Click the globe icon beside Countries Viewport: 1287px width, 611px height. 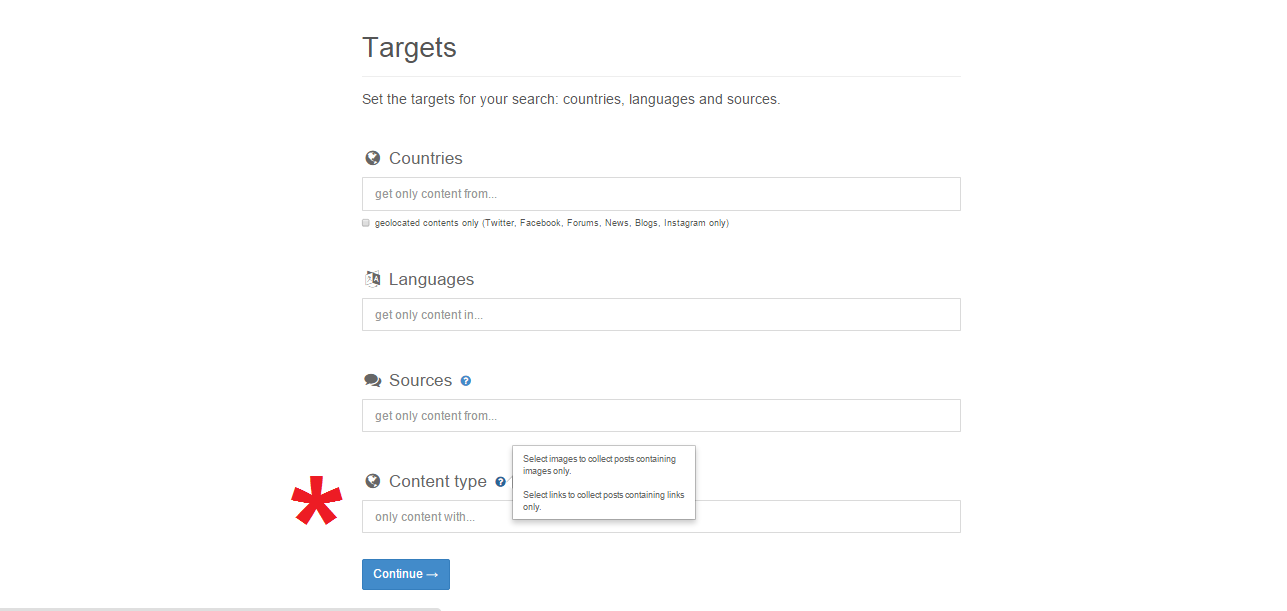[x=373, y=158]
